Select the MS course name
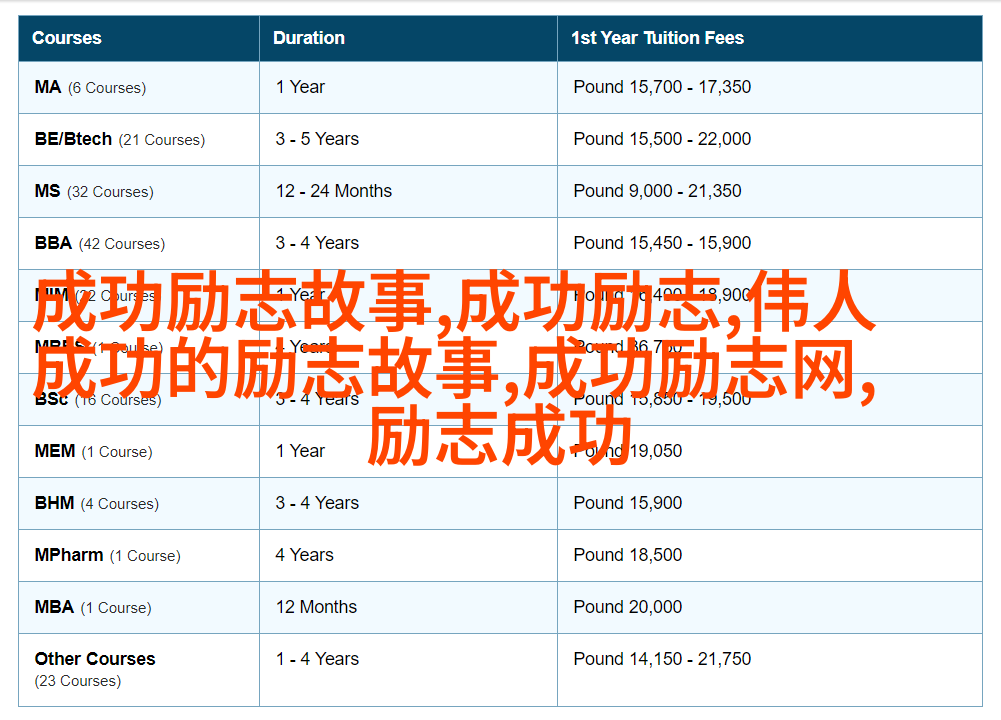The width and height of the screenshot is (1001, 720). click(48, 191)
